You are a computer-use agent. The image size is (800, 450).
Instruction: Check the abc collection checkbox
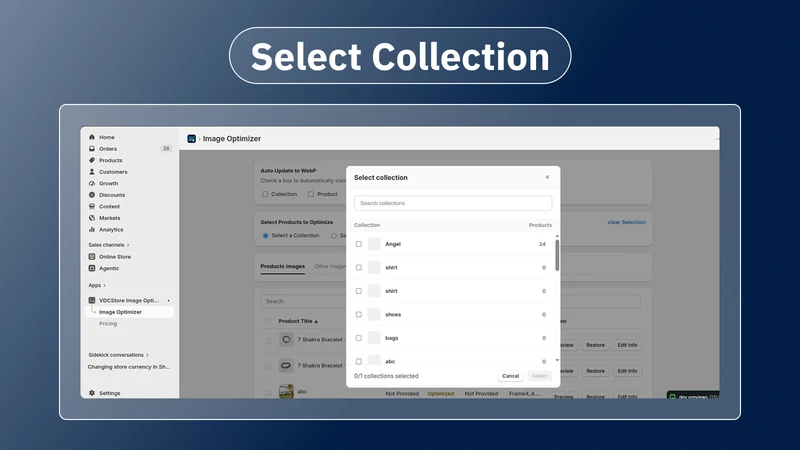359,361
